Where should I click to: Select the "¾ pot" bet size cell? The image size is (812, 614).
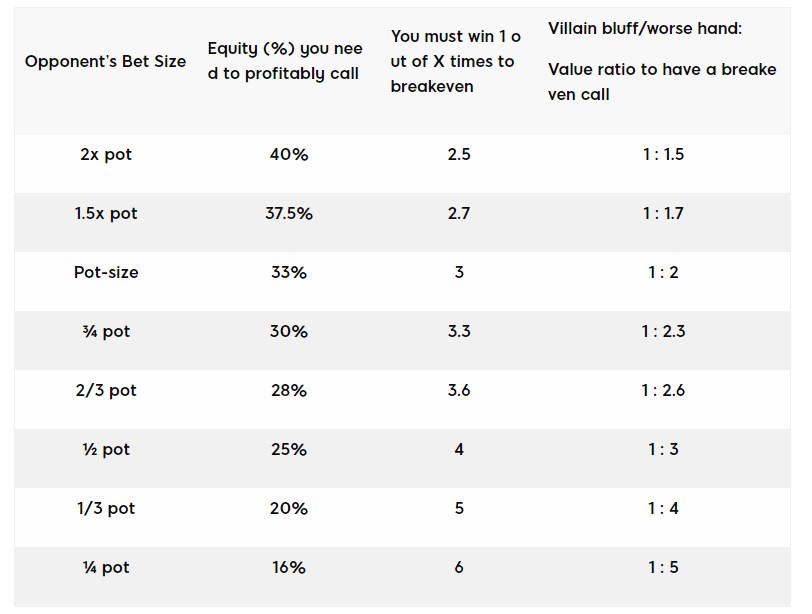(x=105, y=331)
